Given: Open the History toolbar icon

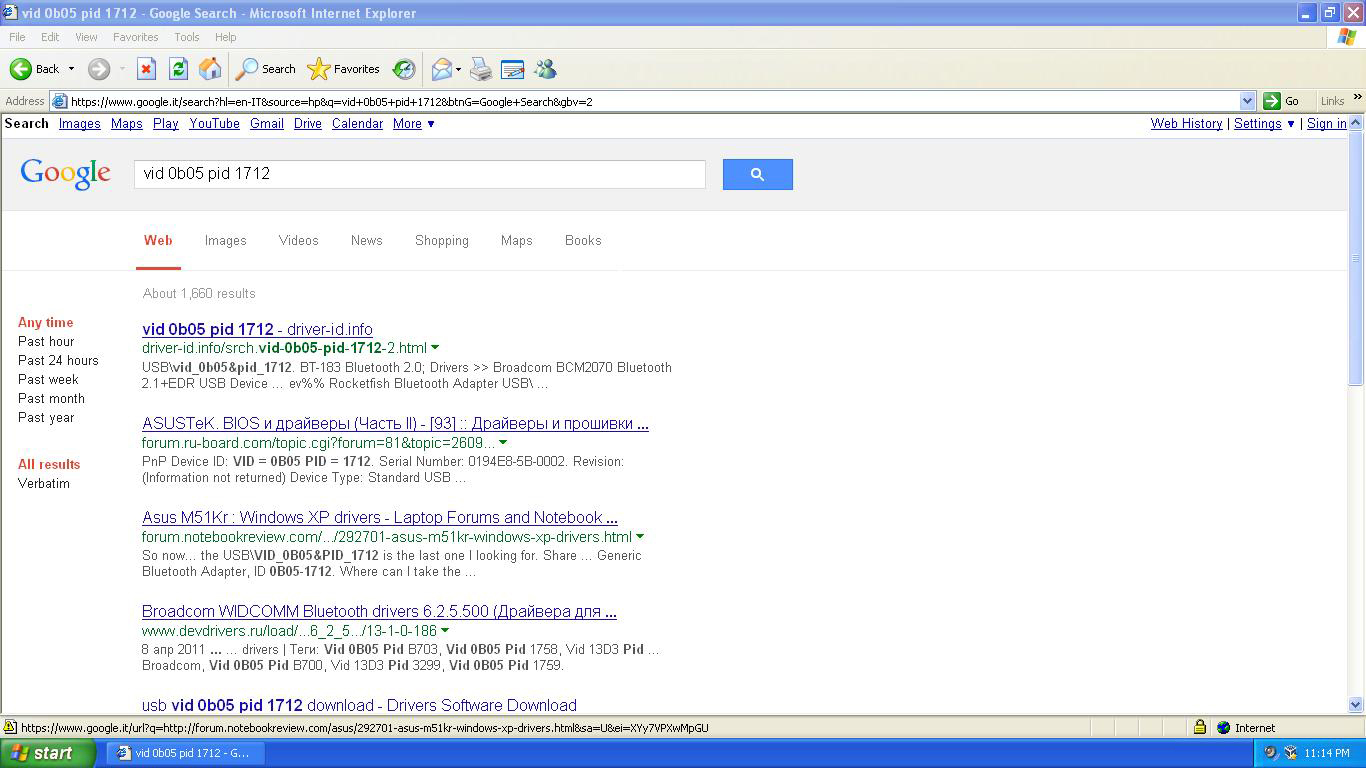Looking at the screenshot, I should 404,69.
